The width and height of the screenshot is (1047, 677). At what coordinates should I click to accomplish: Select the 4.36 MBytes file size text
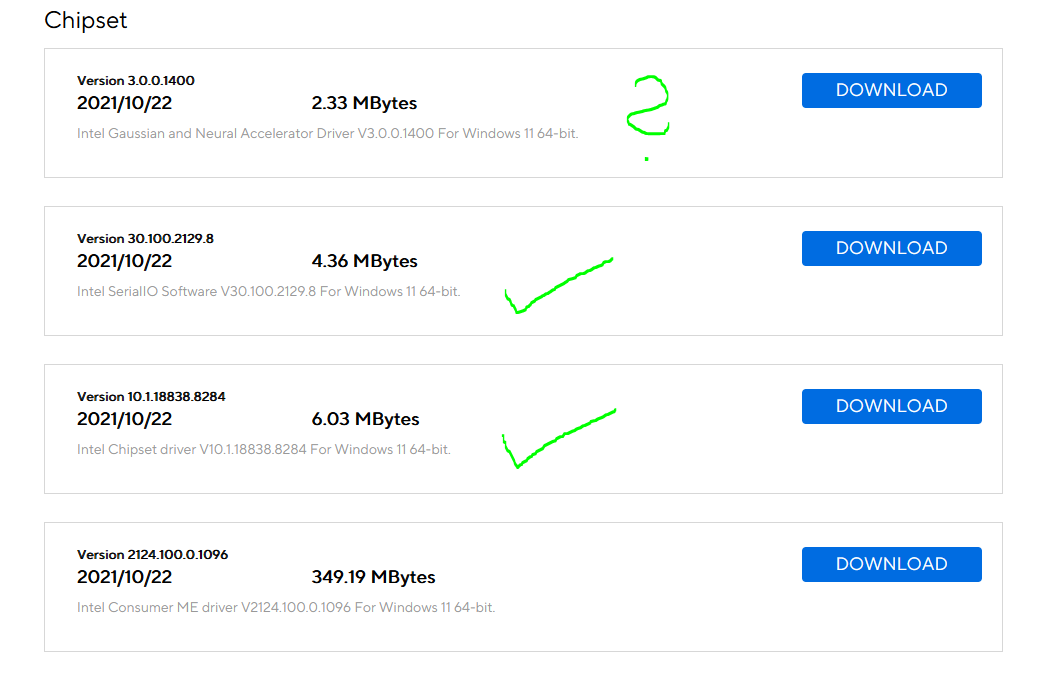click(x=364, y=261)
